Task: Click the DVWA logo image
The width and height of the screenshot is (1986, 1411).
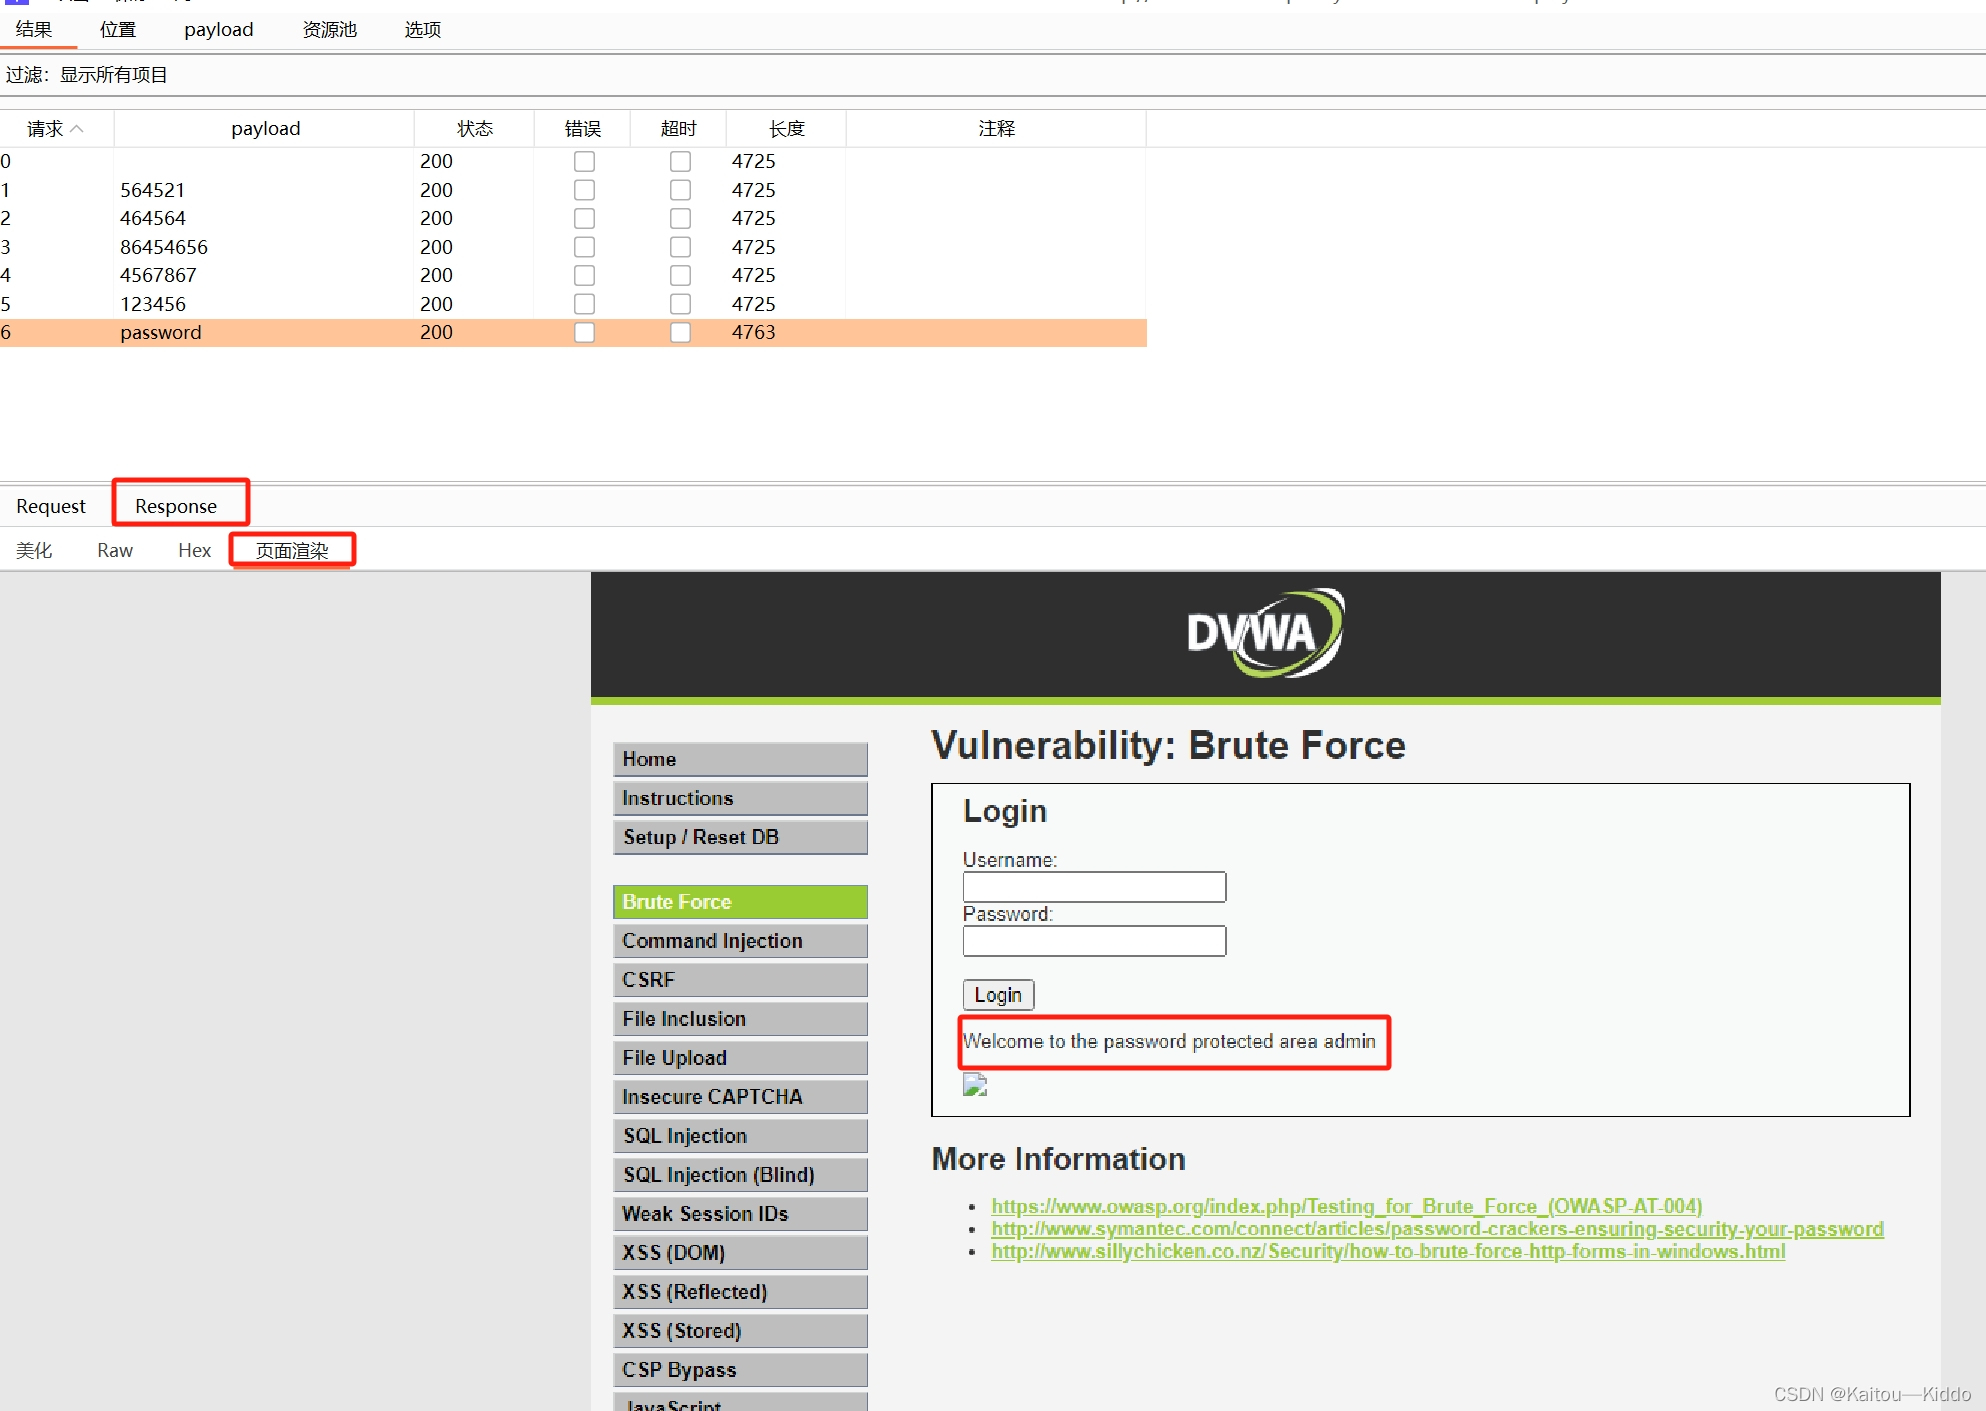Action: click(x=1264, y=633)
